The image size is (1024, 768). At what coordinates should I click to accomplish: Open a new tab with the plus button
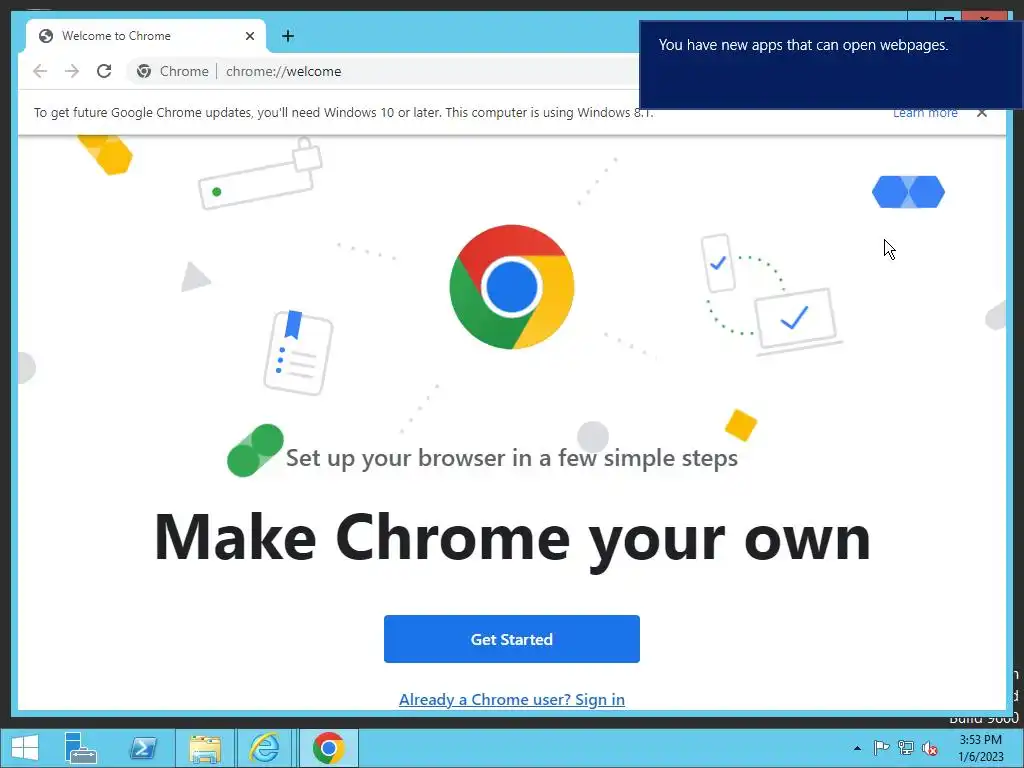coord(288,36)
